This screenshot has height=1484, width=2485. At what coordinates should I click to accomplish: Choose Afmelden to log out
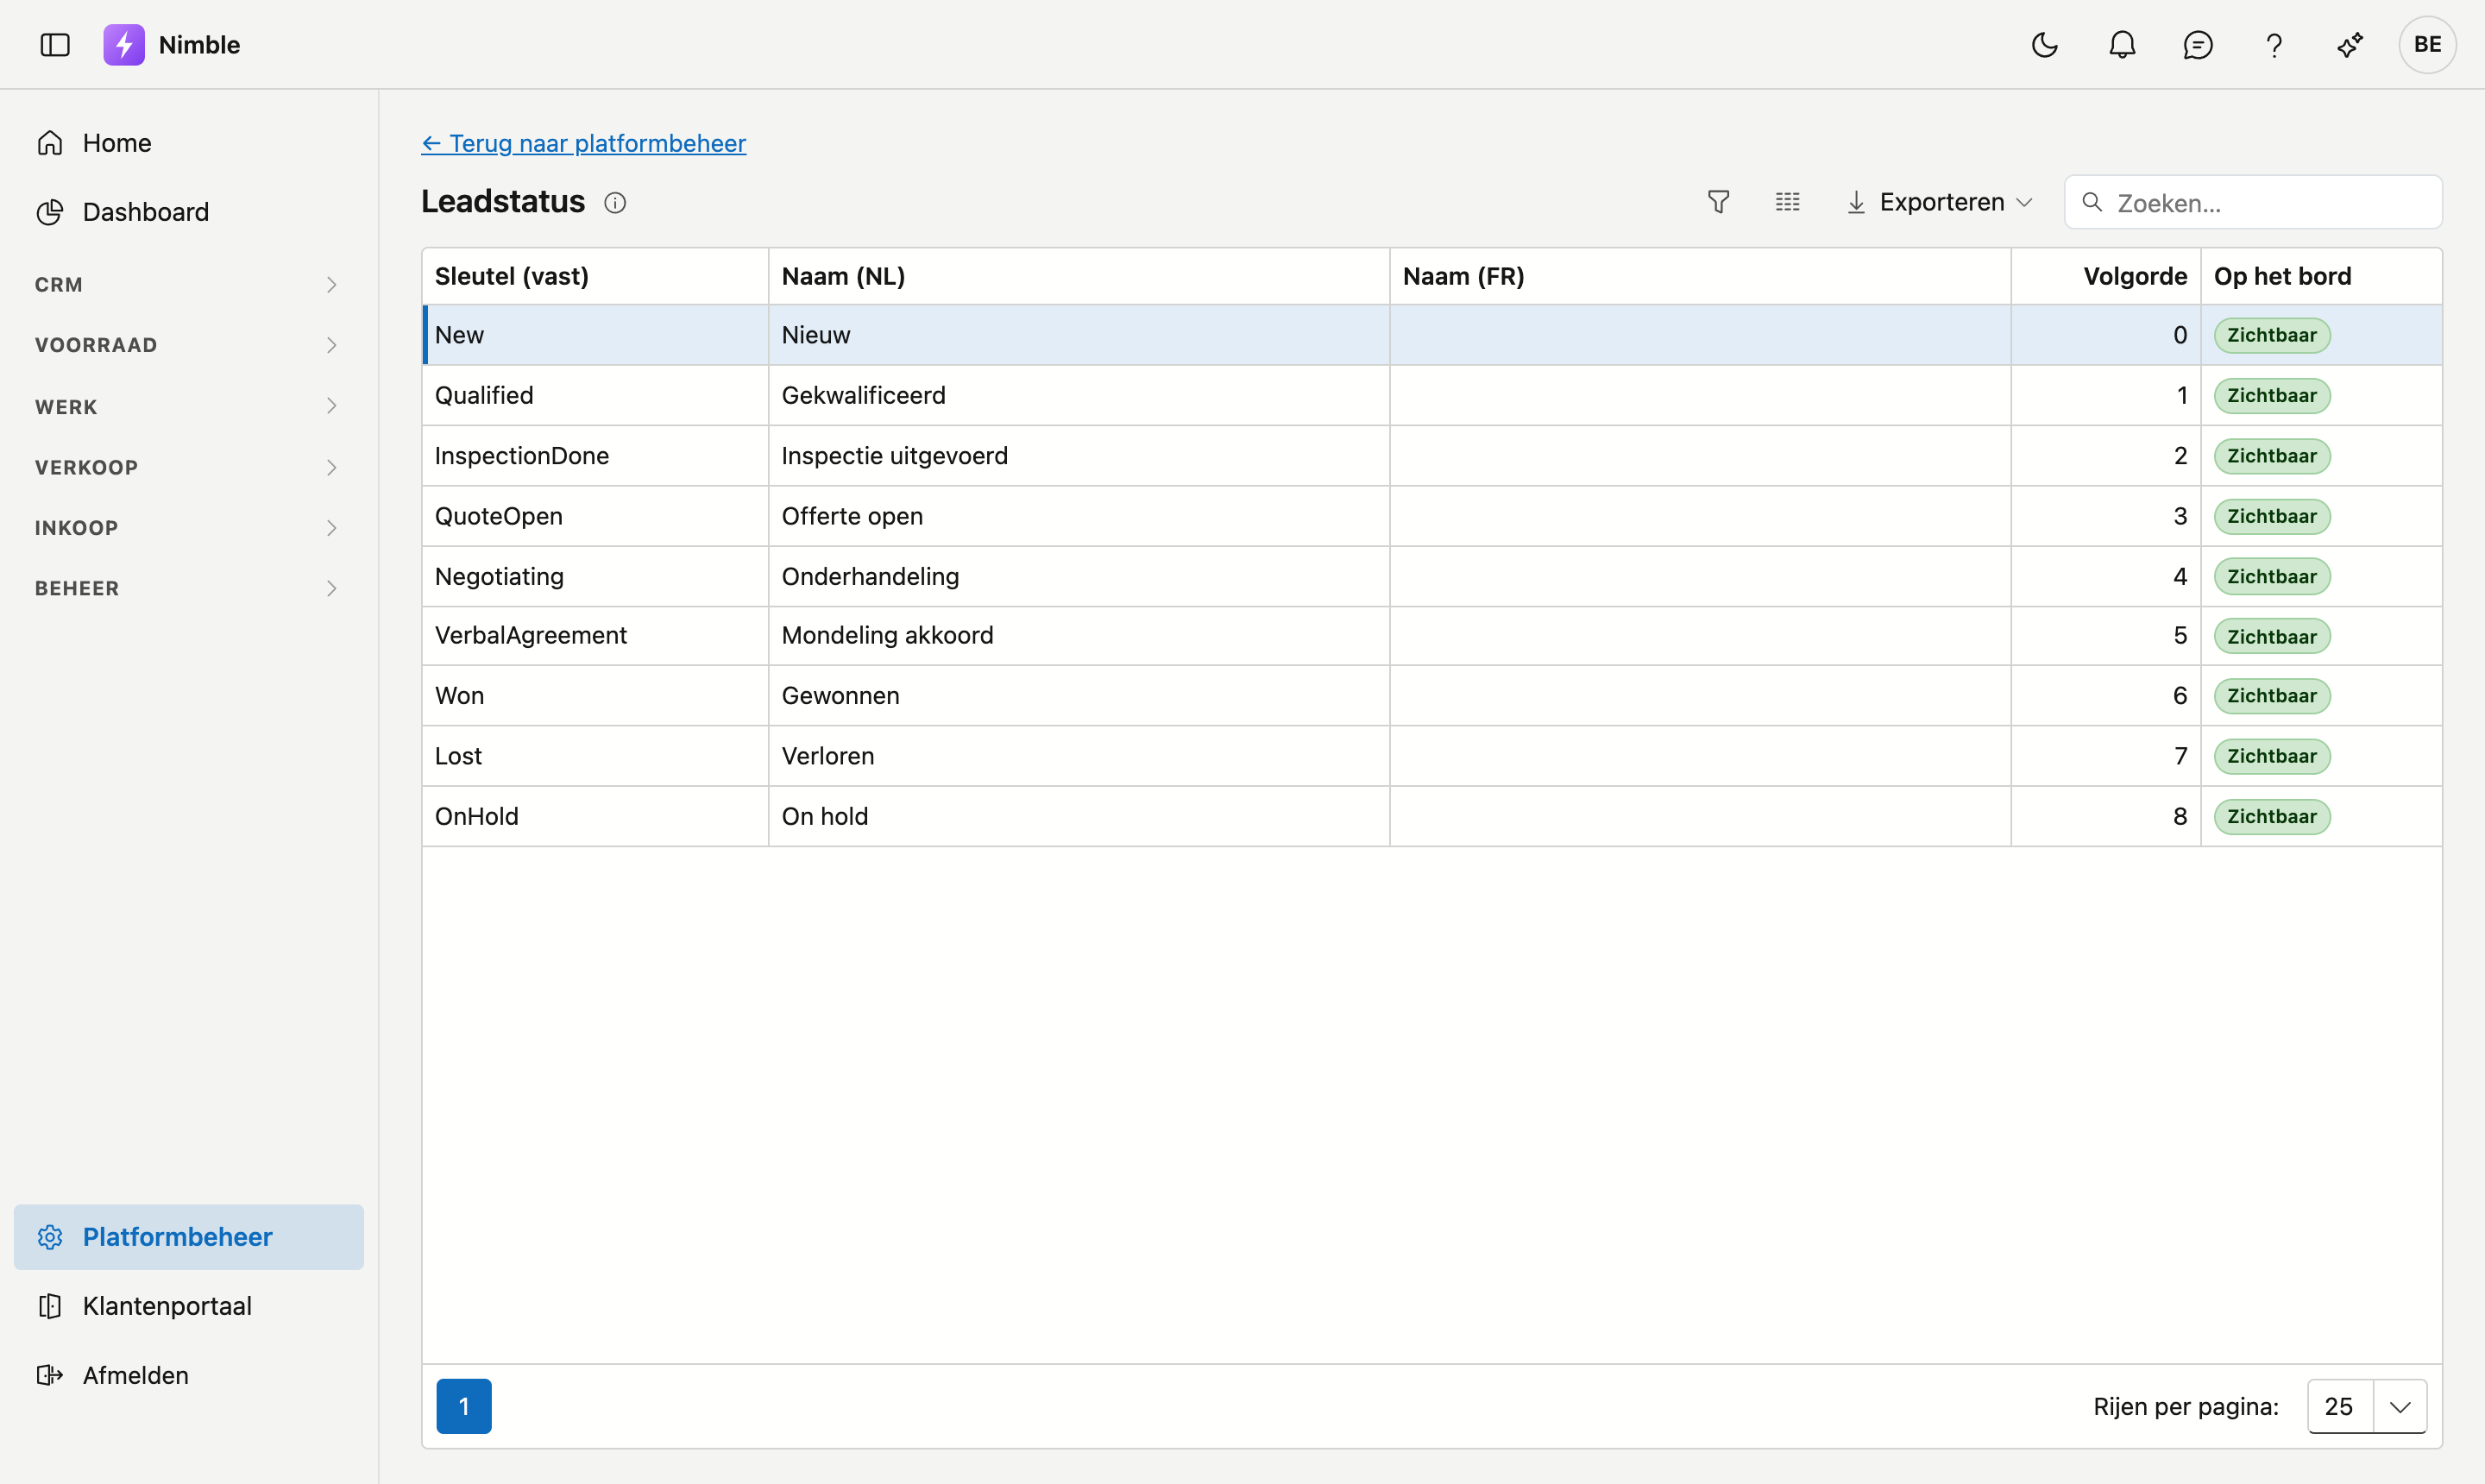click(189, 1375)
